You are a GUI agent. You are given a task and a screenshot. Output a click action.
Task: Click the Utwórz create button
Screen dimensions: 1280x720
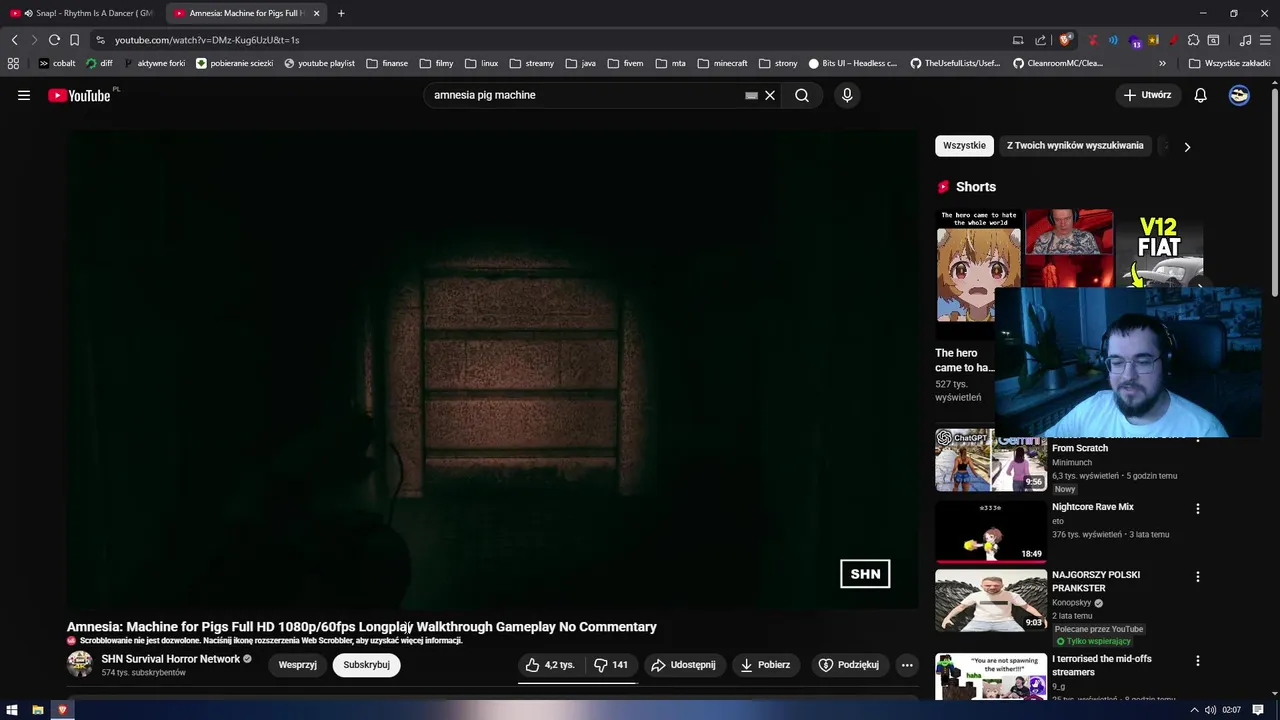click(1147, 95)
